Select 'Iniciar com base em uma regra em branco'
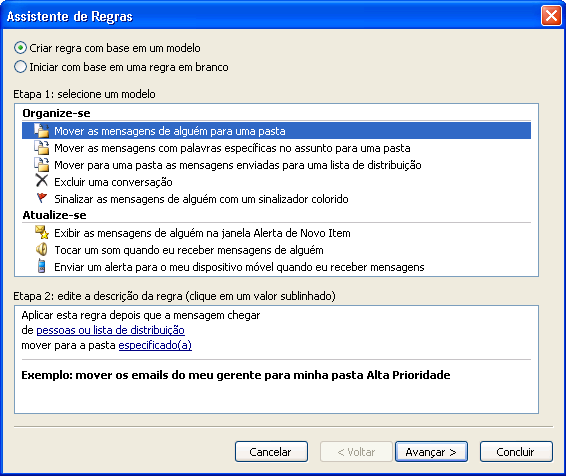566x476 pixels. (x=121, y=67)
